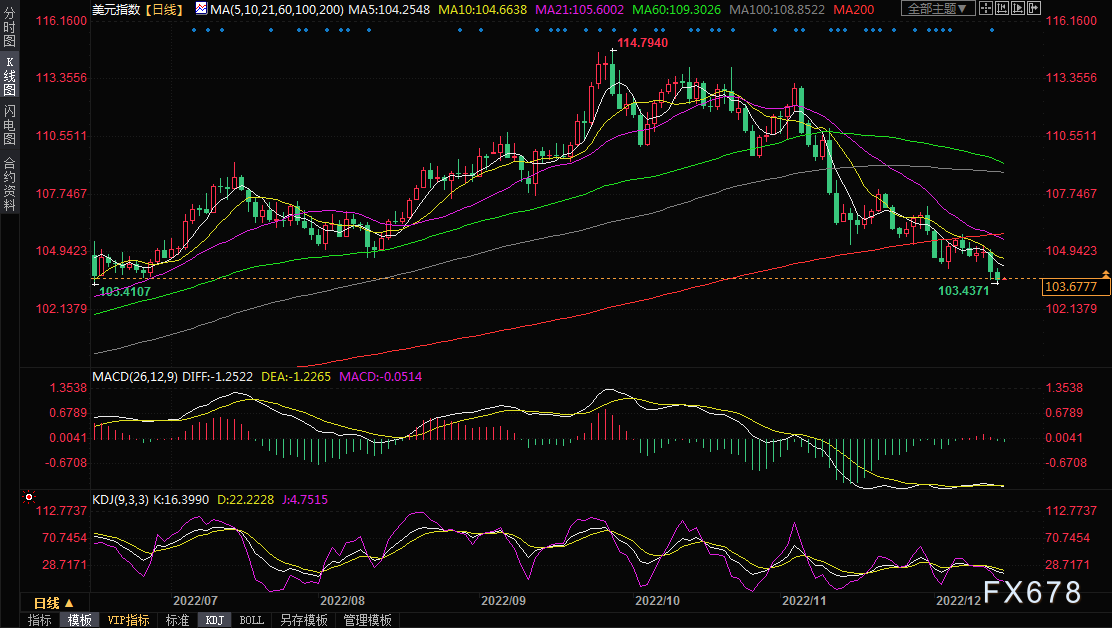Click the current price label 103.6777
This screenshot has height=628, width=1112.
[x=1076, y=287]
